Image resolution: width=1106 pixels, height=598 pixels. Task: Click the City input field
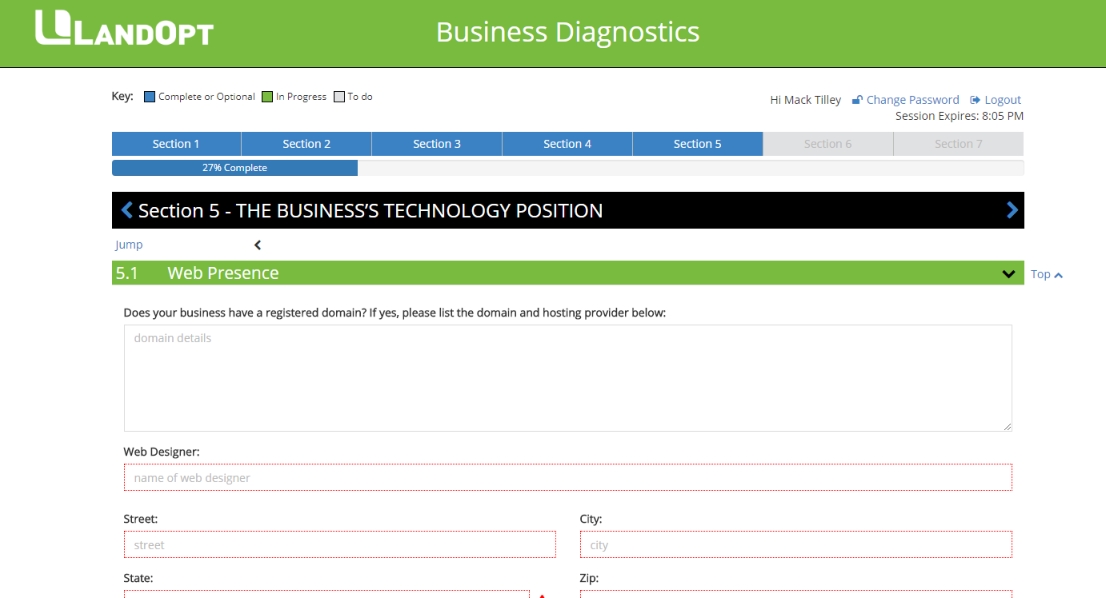795,545
